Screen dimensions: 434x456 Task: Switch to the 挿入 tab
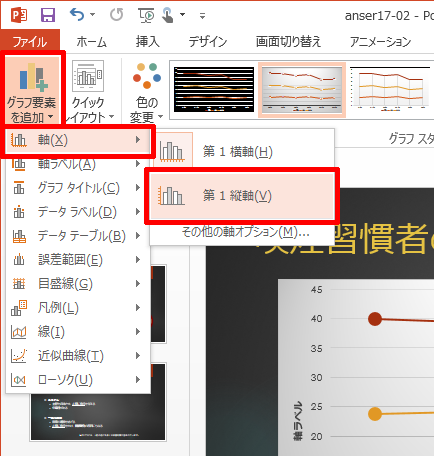click(x=148, y=42)
